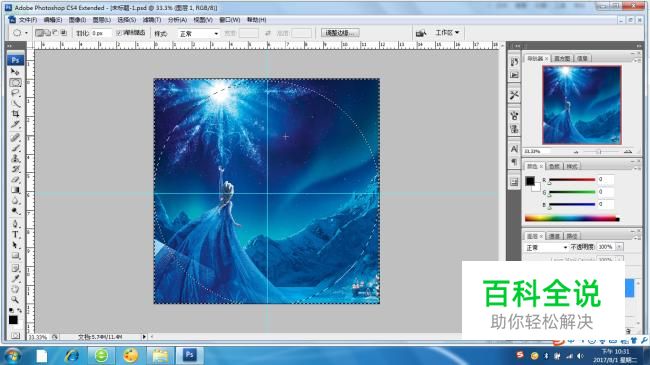Open the layer opacity slider arrow

[619, 247]
